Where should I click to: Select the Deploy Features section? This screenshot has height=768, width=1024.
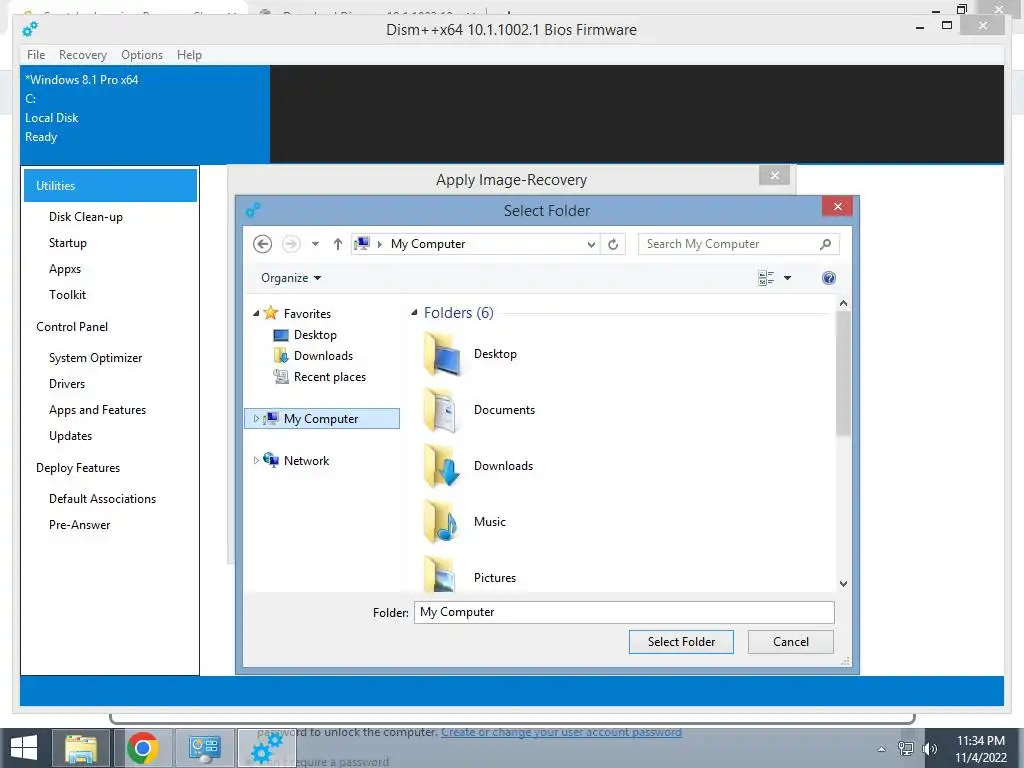(78, 468)
